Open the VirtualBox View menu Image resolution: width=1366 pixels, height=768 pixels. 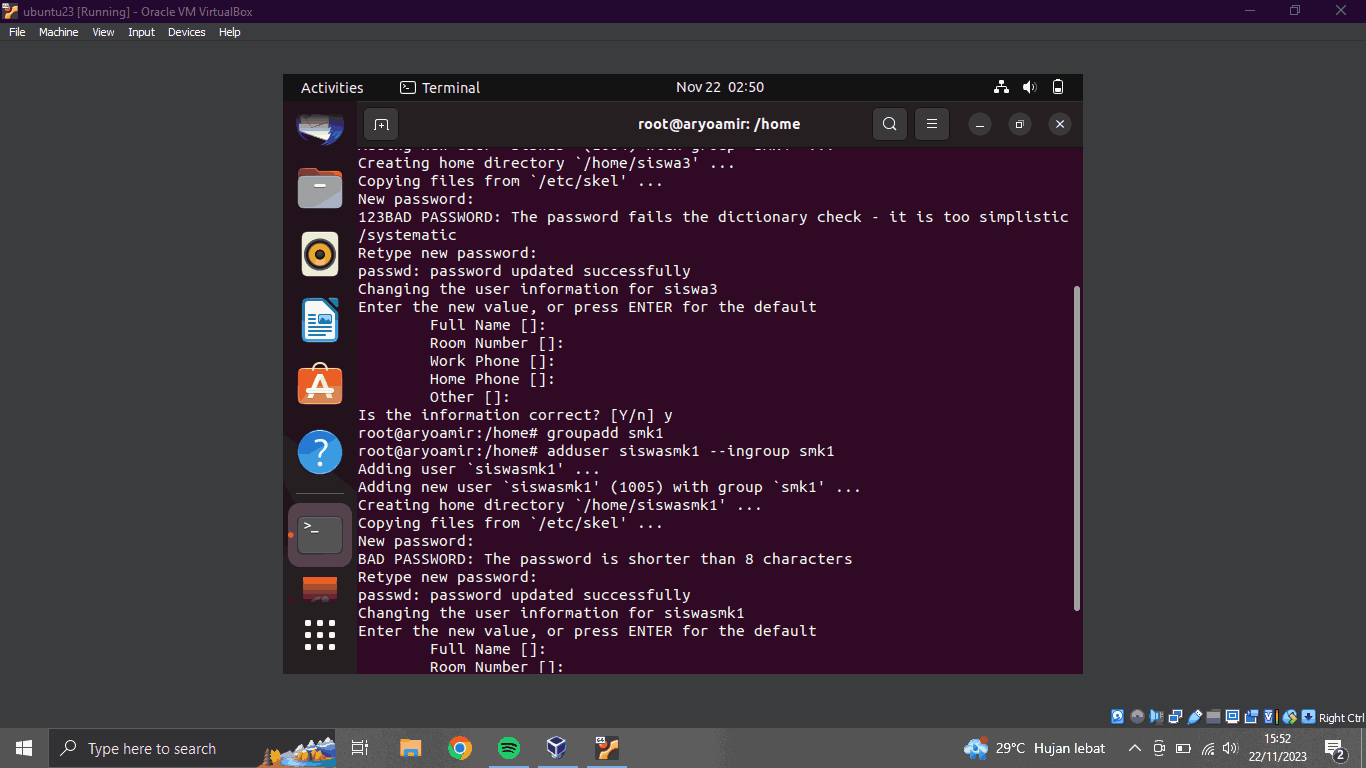point(103,32)
